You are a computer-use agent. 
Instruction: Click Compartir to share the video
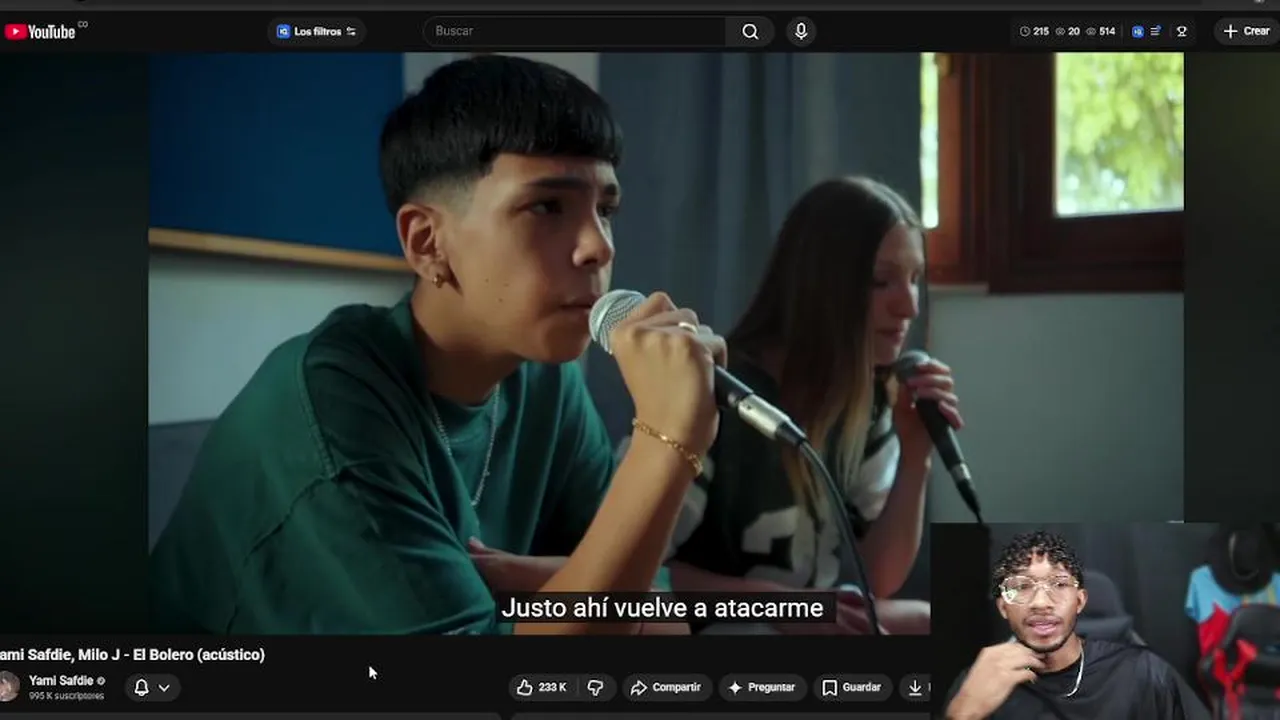coord(666,687)
